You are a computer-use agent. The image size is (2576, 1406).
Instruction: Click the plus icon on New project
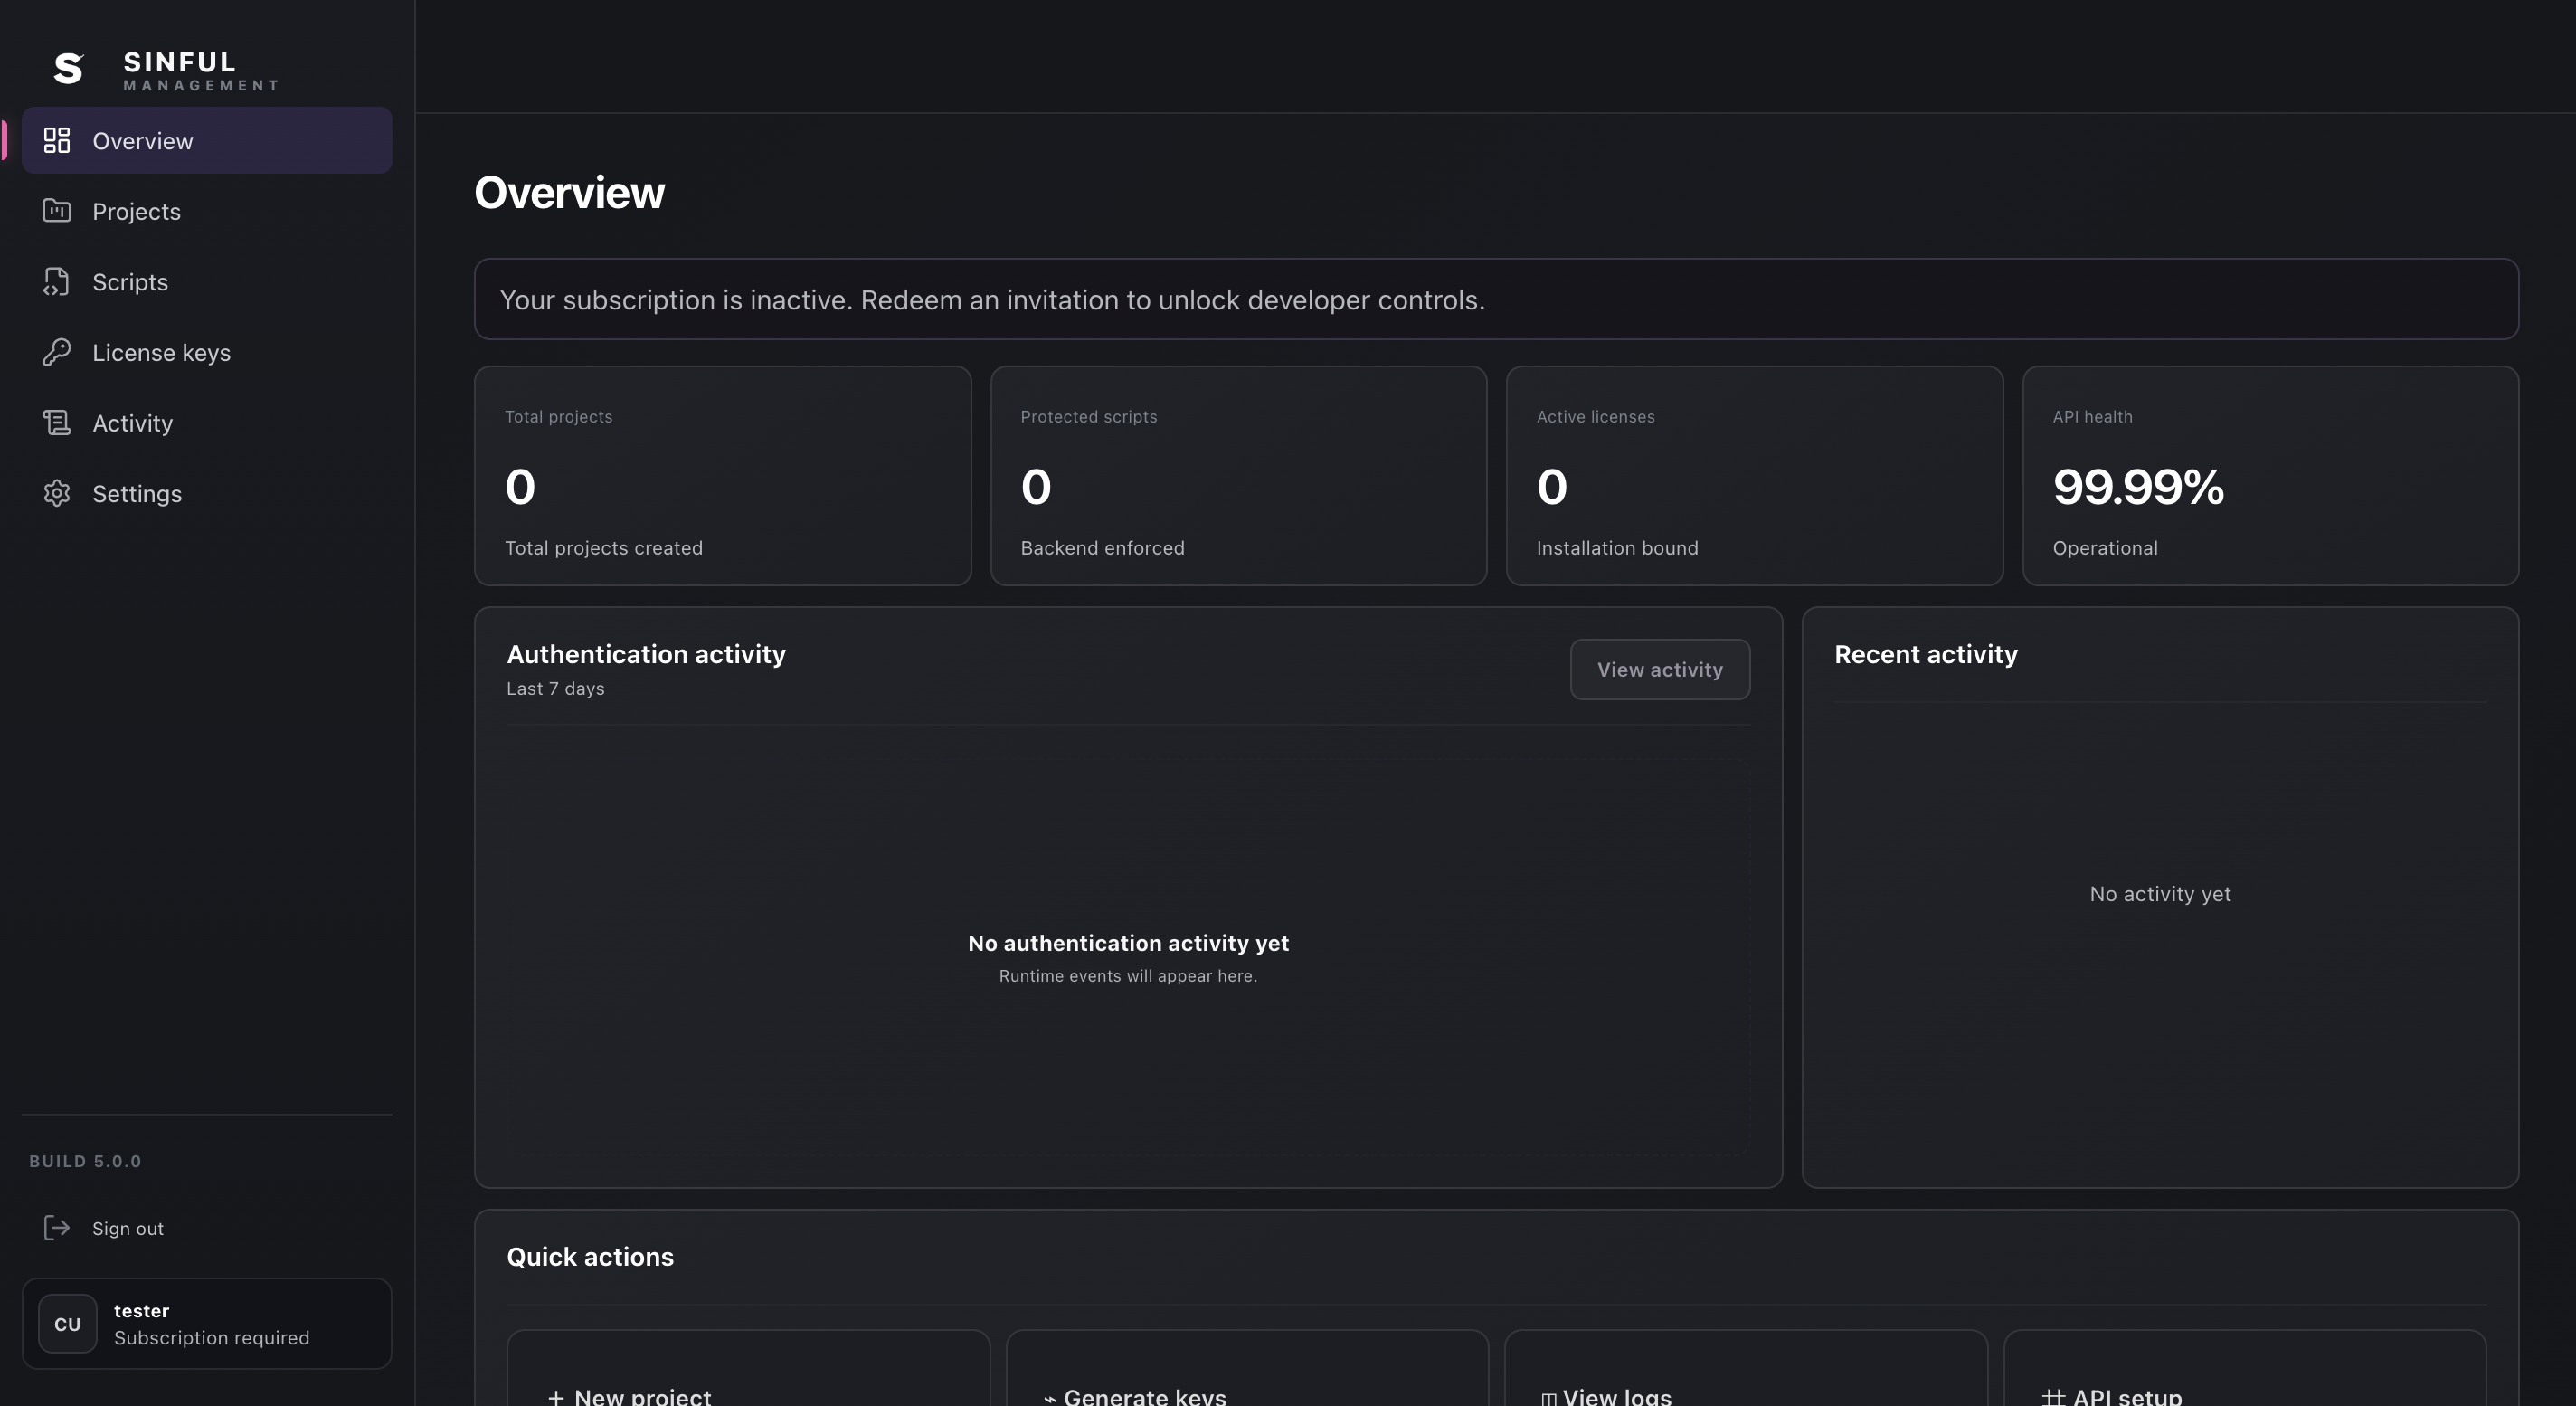coord(556,1397)
